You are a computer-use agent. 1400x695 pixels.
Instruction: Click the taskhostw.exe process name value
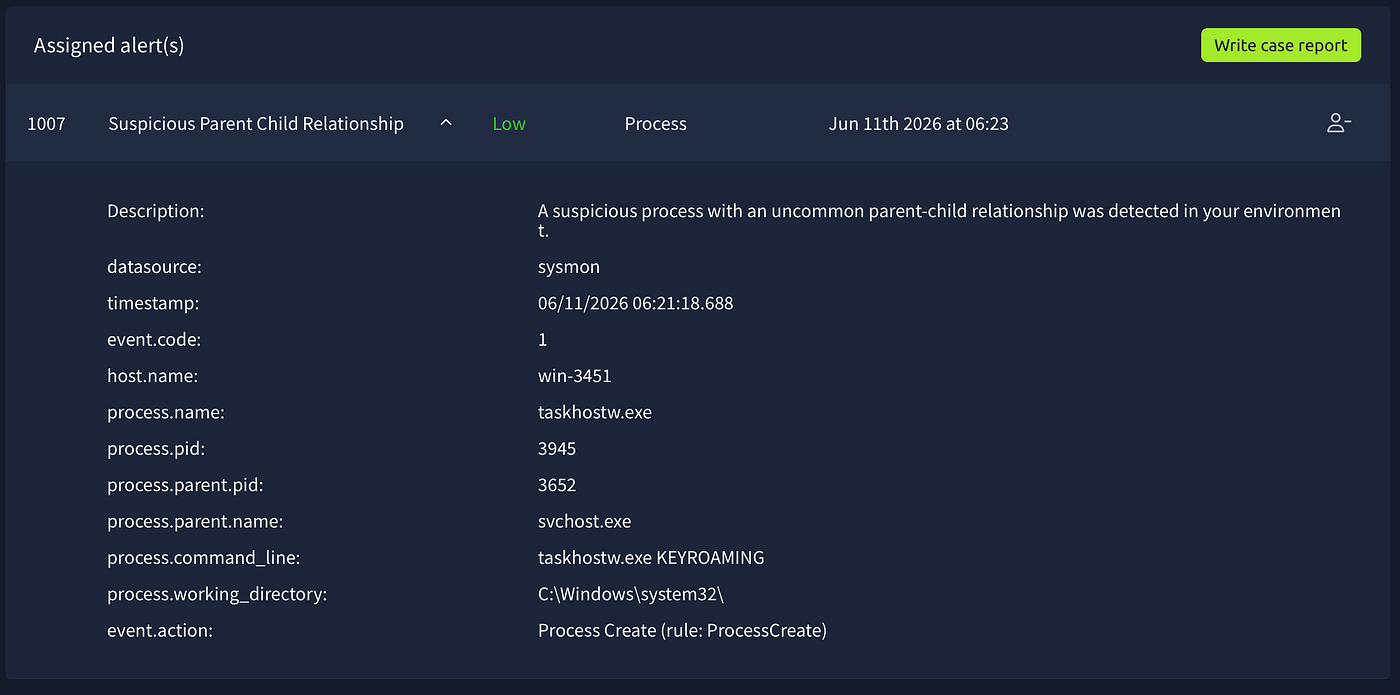(x=595, y=412)
